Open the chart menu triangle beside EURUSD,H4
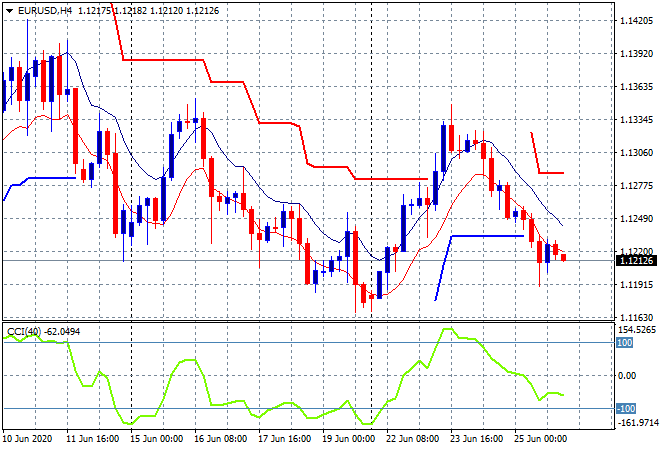Viewport: 660px width, 450px height. pos(9,11)
